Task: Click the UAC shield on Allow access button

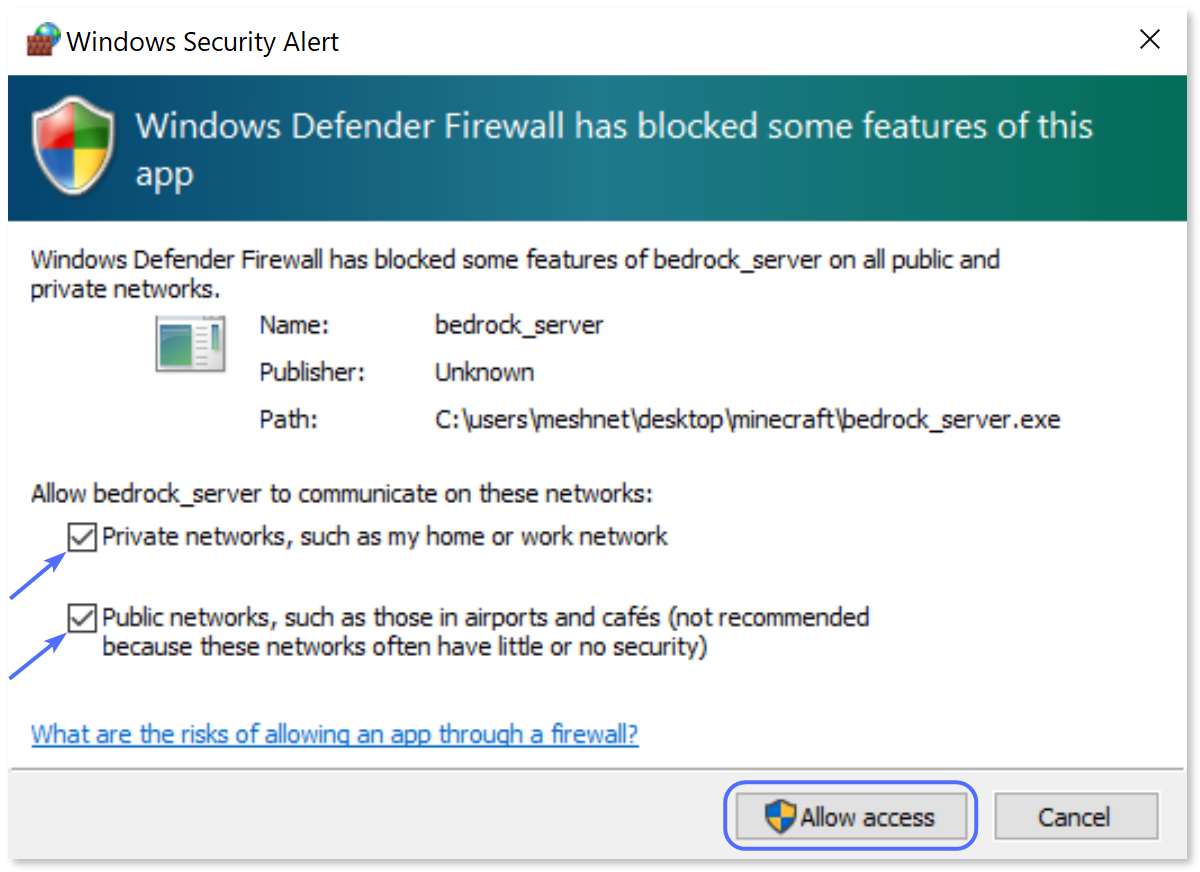Action: pos(778,816)
